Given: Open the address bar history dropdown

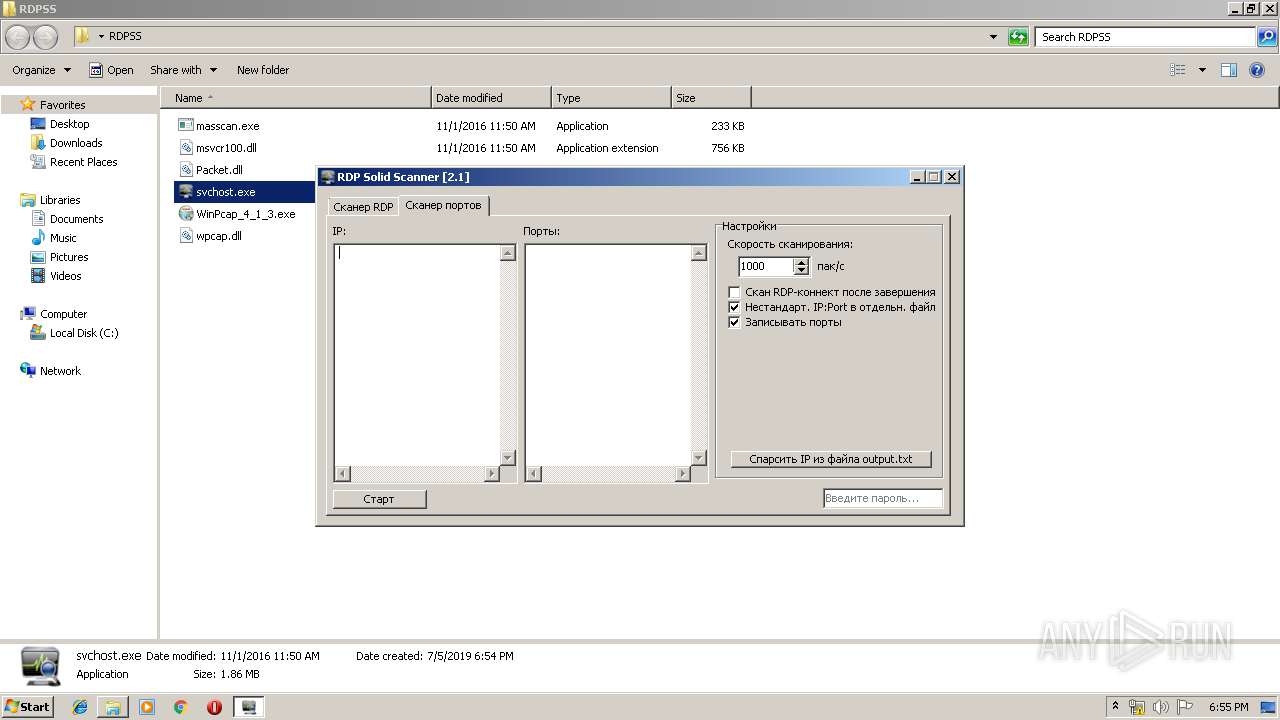Looking at the screenshot, I should coord(993,37).
